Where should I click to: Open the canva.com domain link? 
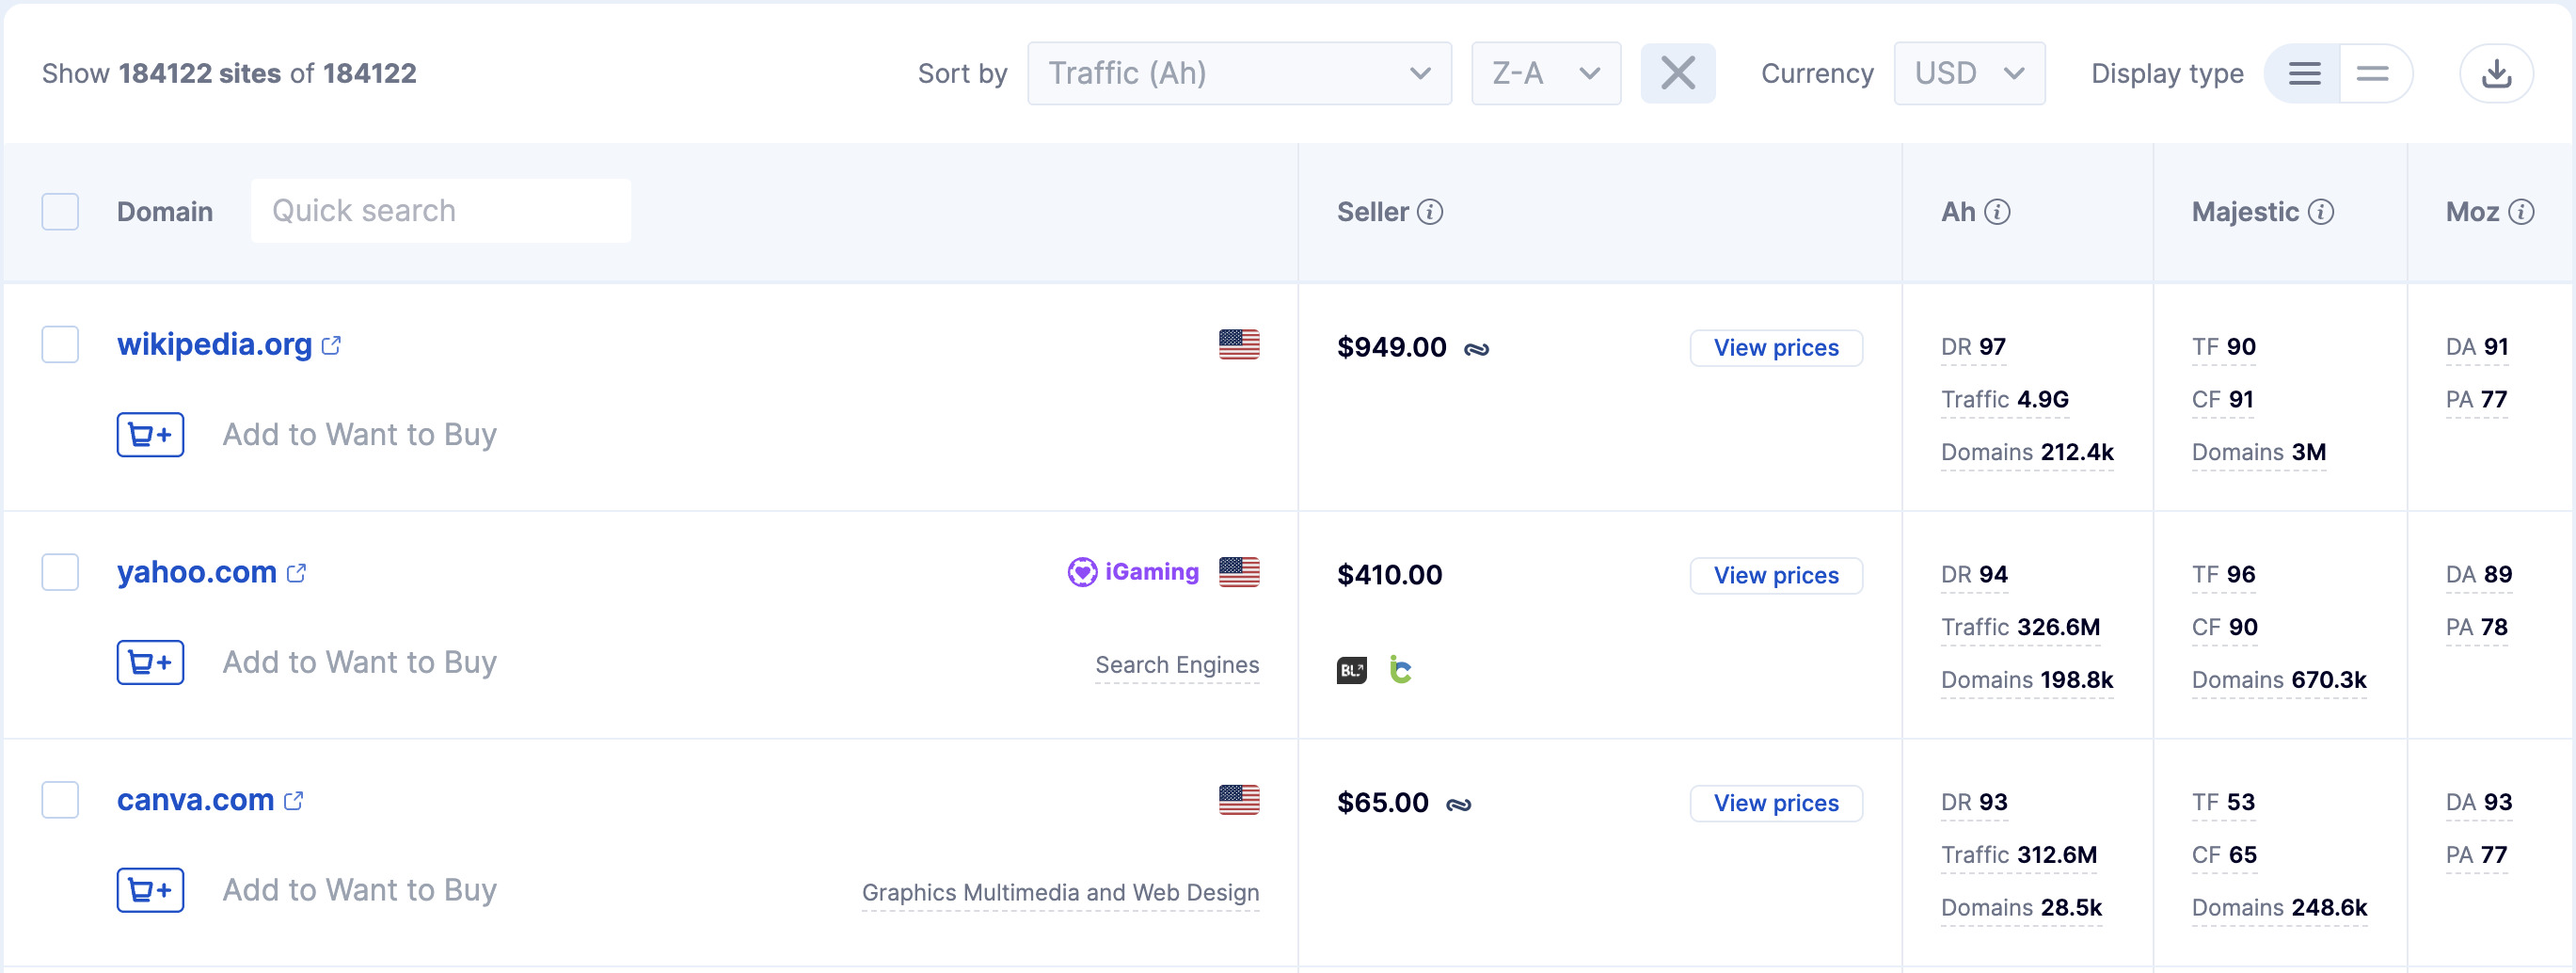point(195,800)
